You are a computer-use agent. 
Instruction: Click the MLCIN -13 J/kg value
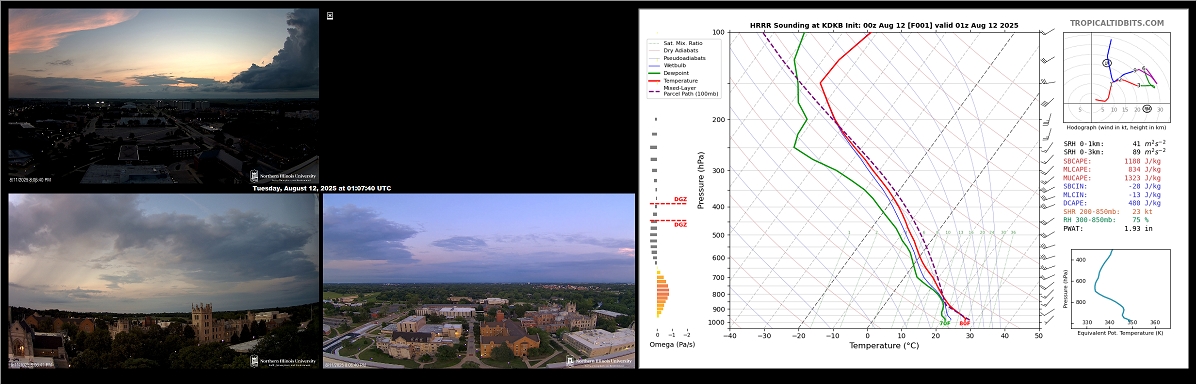click(x=1112, y=195)
